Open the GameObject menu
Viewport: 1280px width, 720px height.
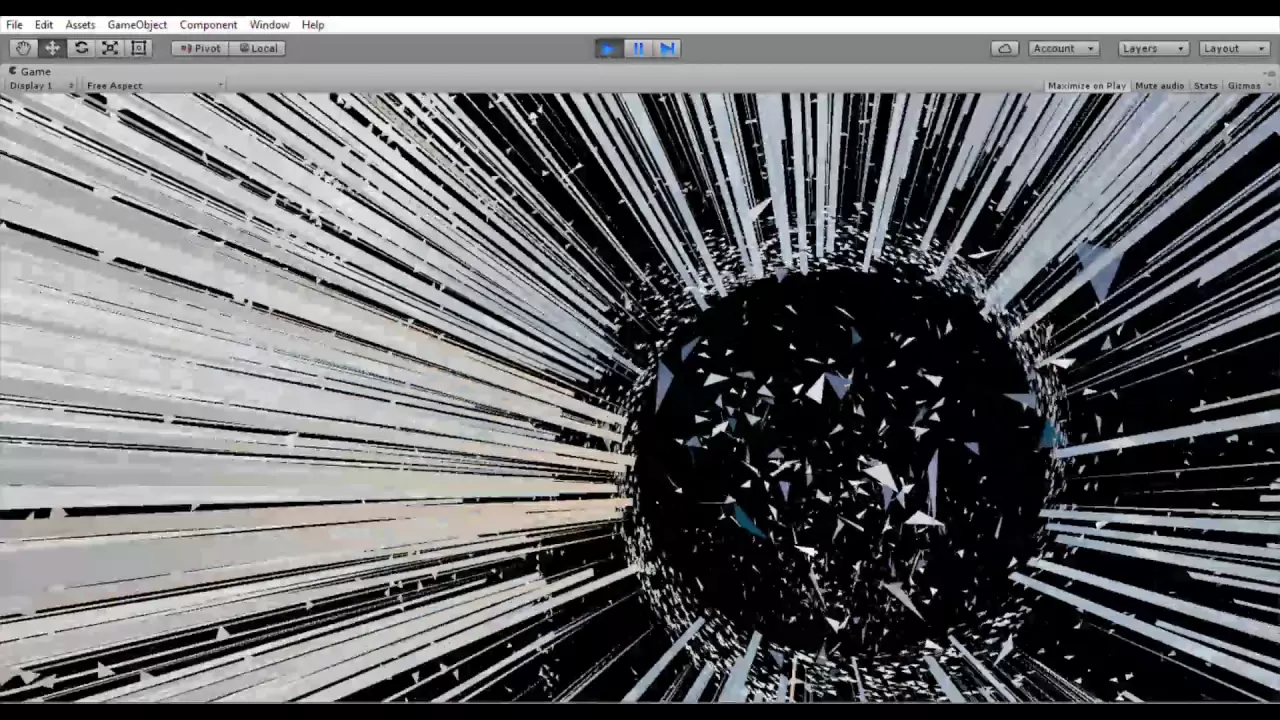point(137,24)
